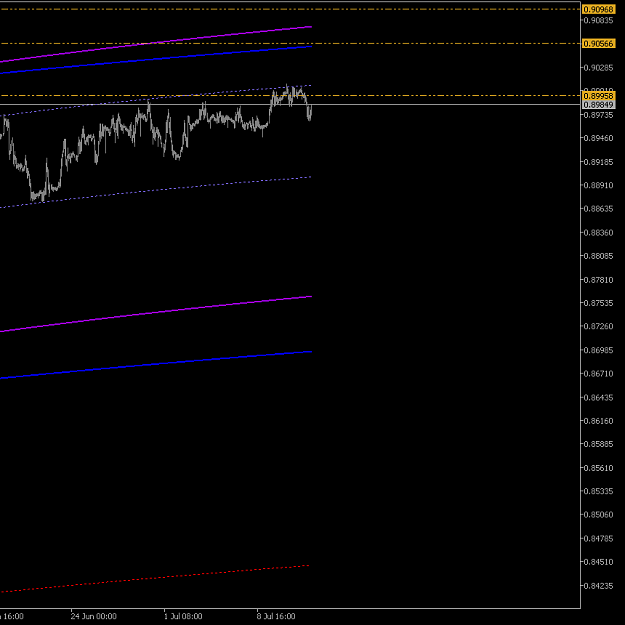The height and width of the screenshot is (625, 625).
Task: Click the 0.86985 price scale value
Action: [598, 350]
